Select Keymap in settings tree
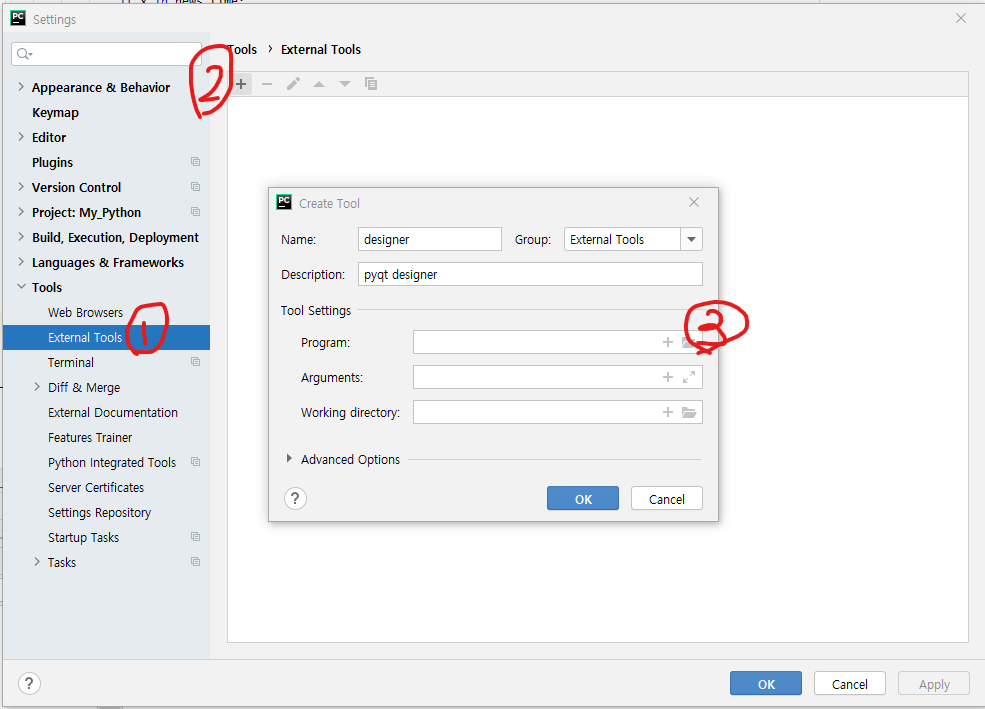The image size is (985, 709). pos(55,112)
